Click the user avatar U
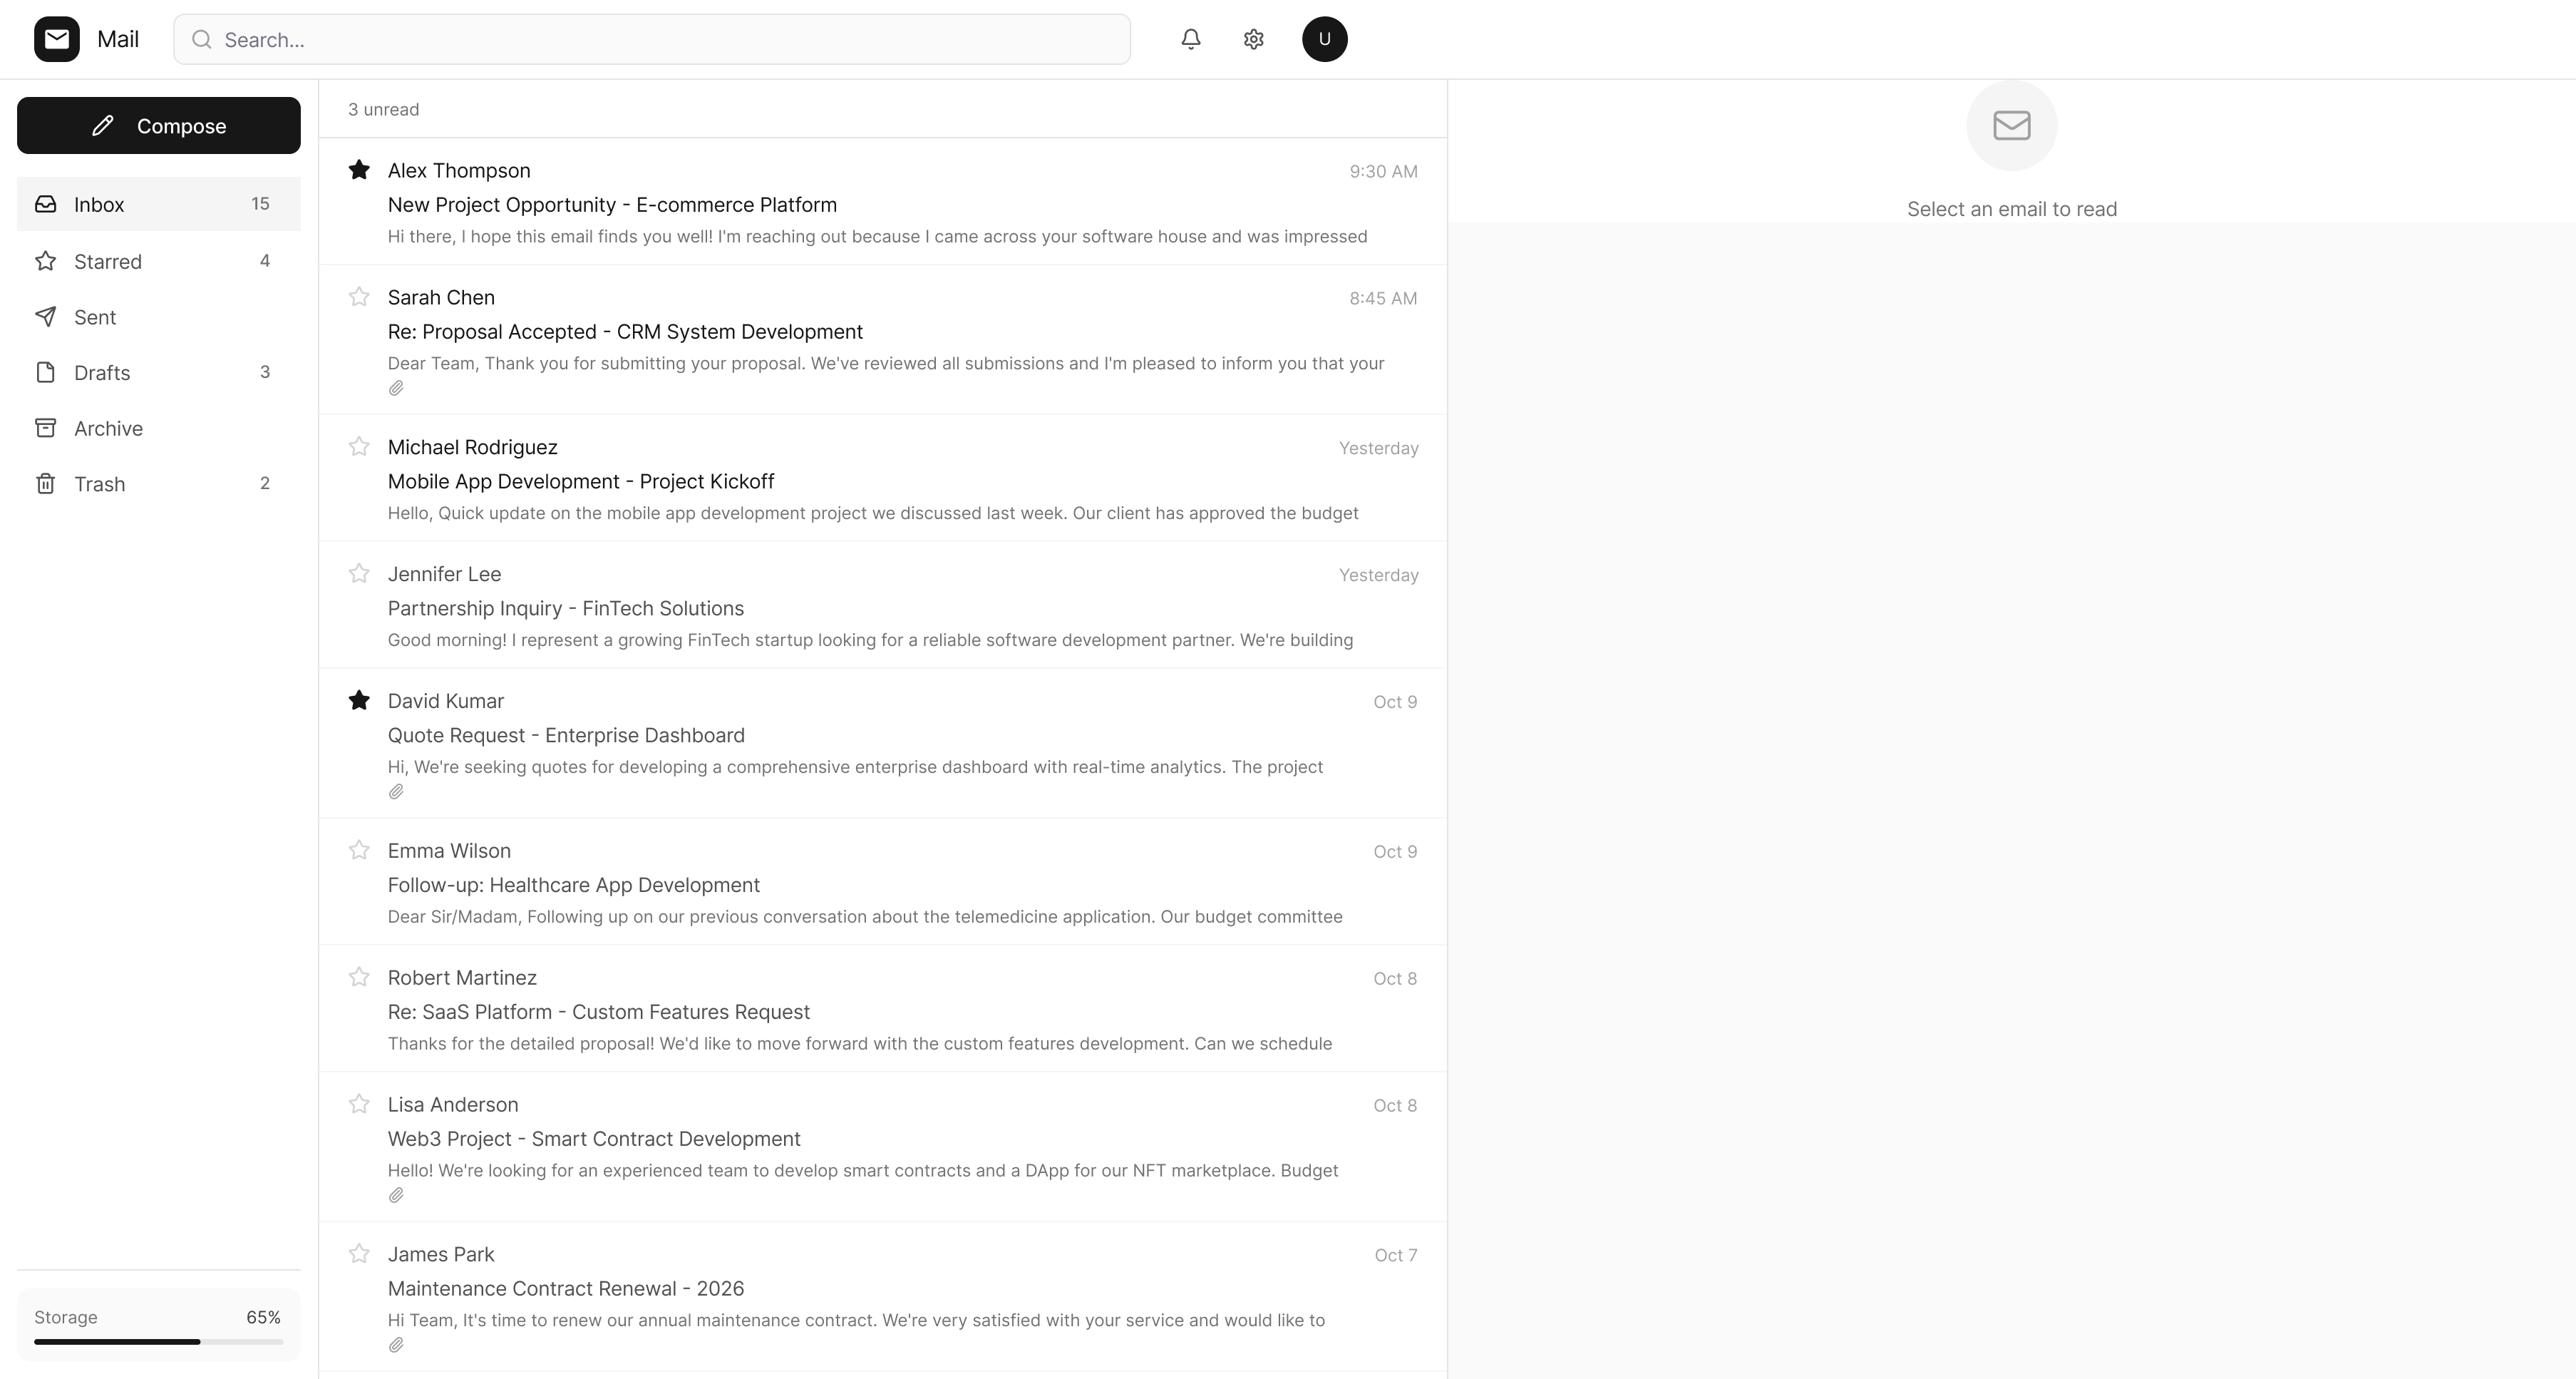 [1324, 39]
